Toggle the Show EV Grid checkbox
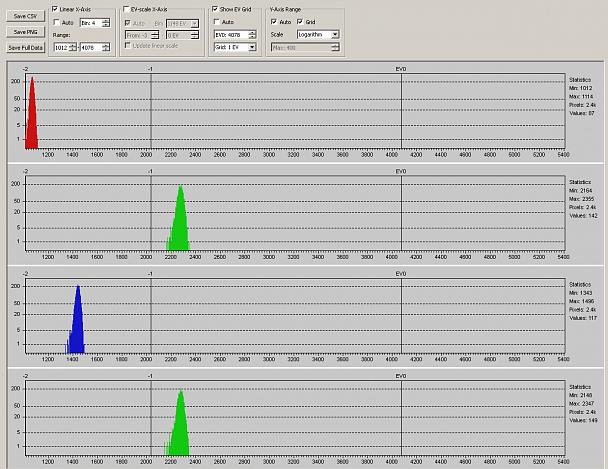The height and width of the screenshot is (469, 608). 215,9
